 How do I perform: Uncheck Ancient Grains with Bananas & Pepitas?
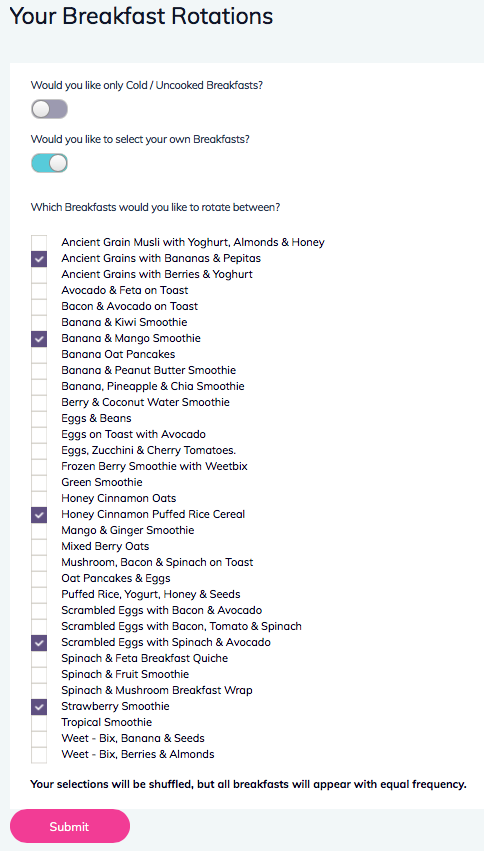tap(39, 259)
